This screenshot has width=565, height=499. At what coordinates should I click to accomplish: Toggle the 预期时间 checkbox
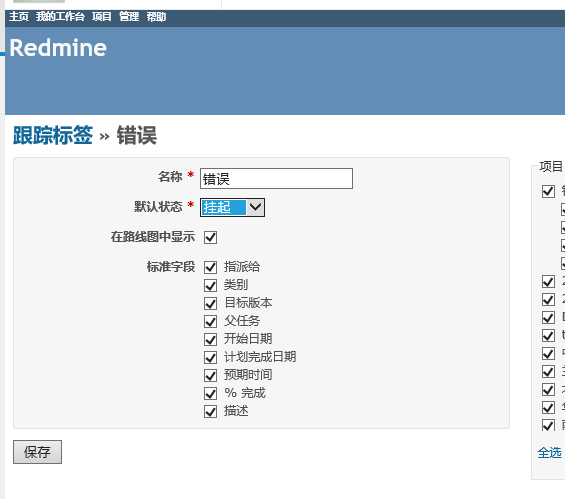[x=210, y=375]
